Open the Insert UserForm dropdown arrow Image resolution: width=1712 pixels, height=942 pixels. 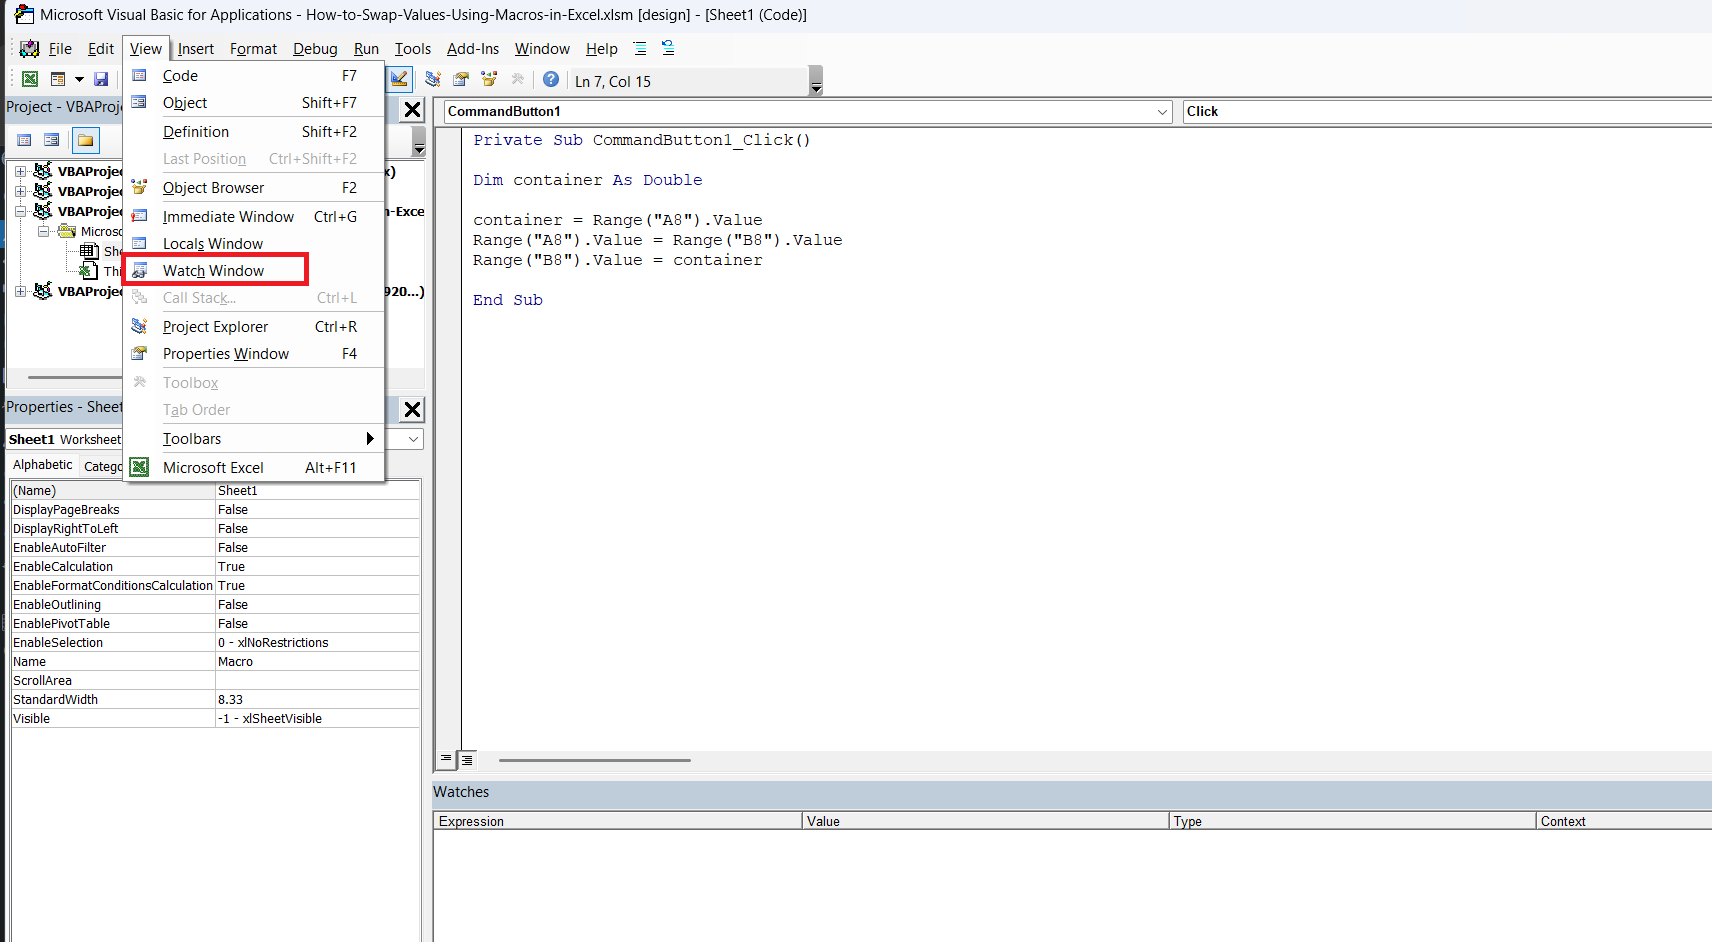click(79, 79)
